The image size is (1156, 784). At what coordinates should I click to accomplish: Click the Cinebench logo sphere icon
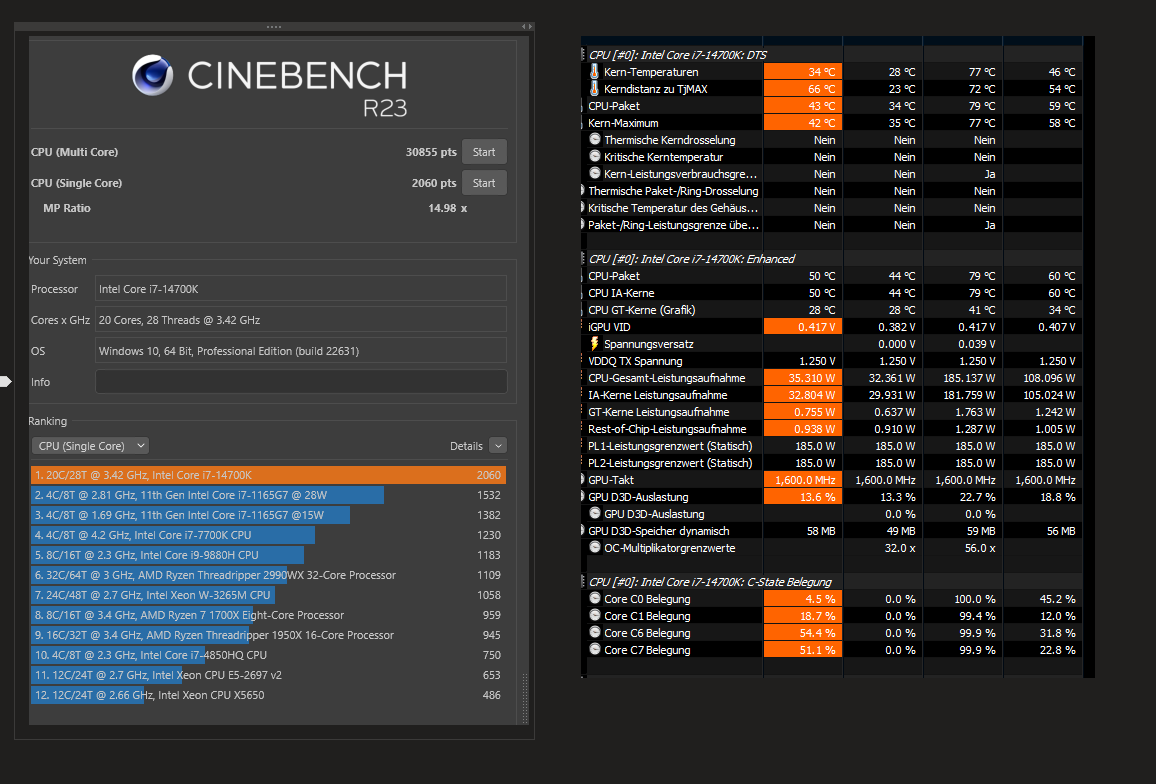tap(153, 75)
